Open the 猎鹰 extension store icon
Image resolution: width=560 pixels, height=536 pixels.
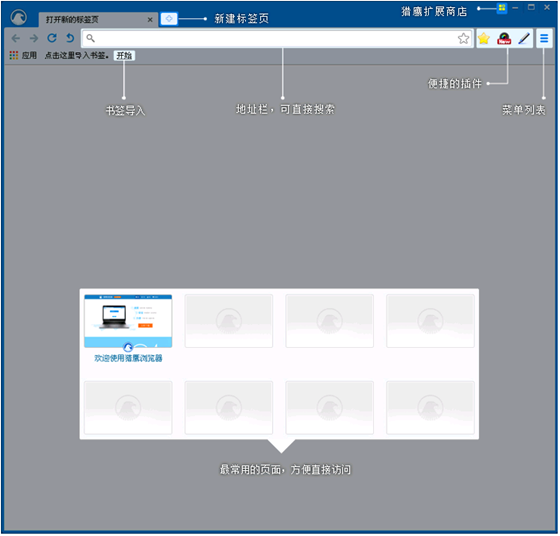502,8
